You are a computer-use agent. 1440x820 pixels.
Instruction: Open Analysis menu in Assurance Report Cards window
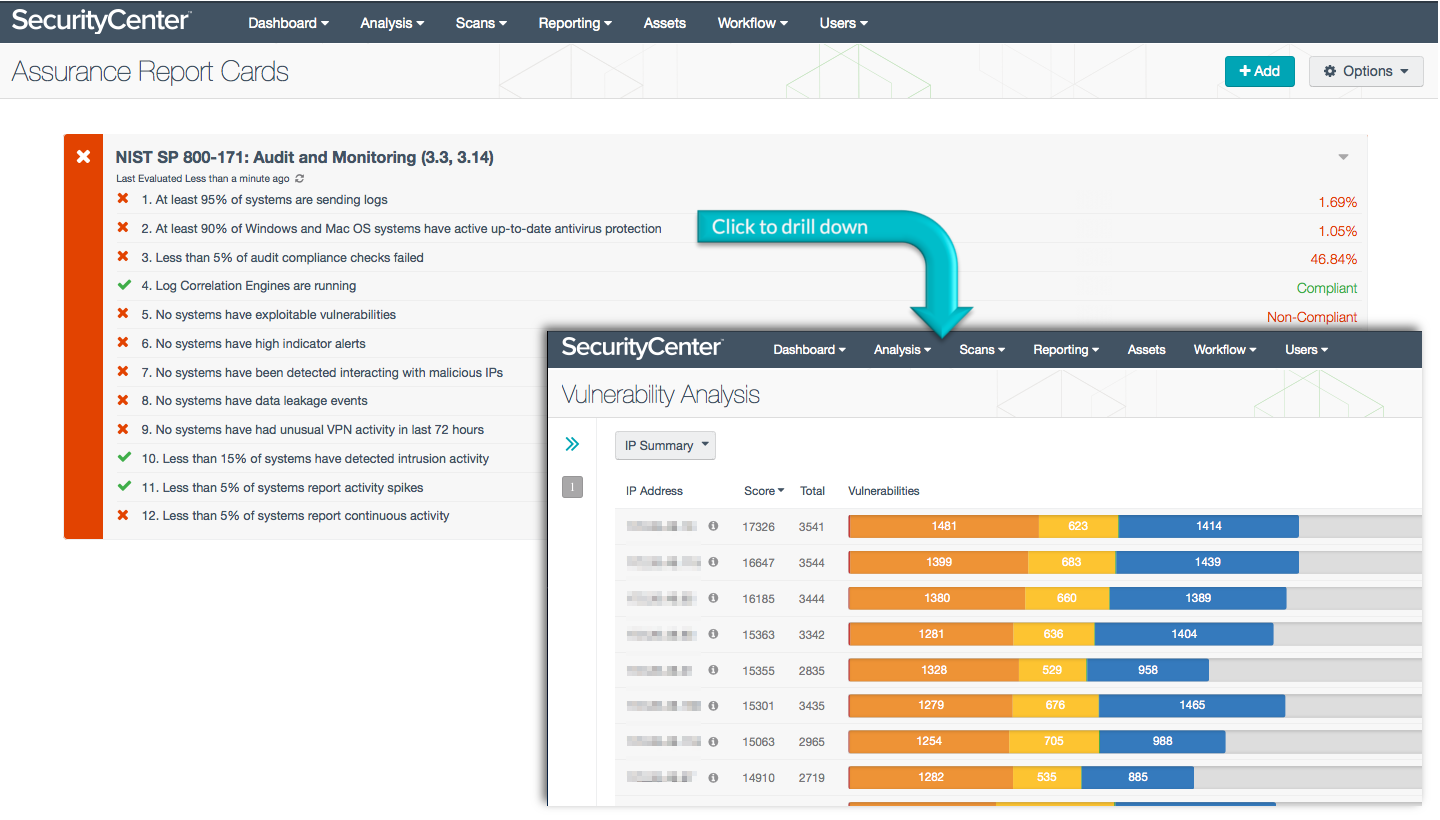tap(392, 23)
